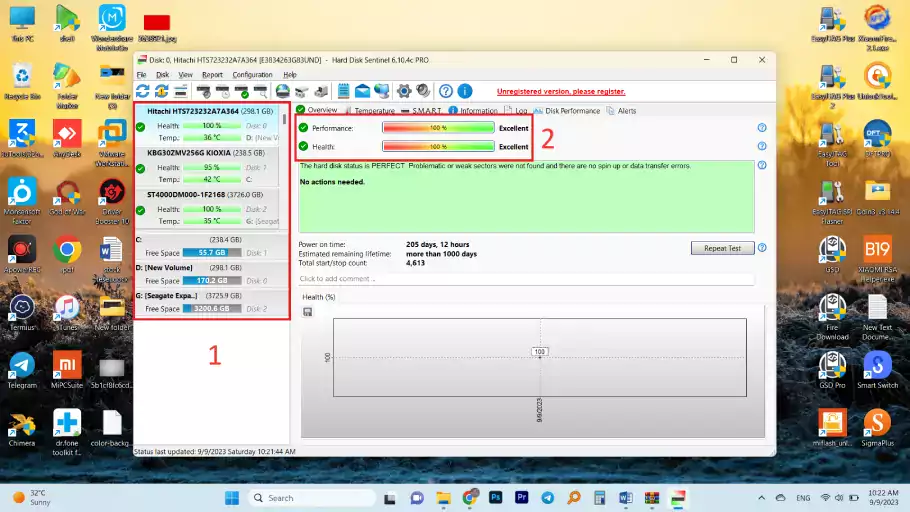
Task: Click the Performance 100% bar
Action: 438,129
